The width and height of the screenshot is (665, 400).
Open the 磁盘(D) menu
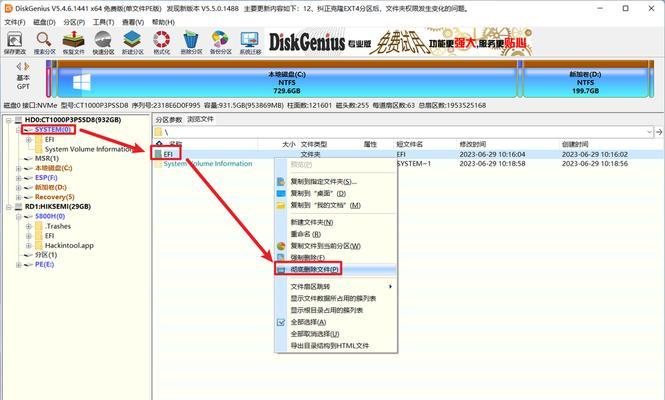(45, 22)
